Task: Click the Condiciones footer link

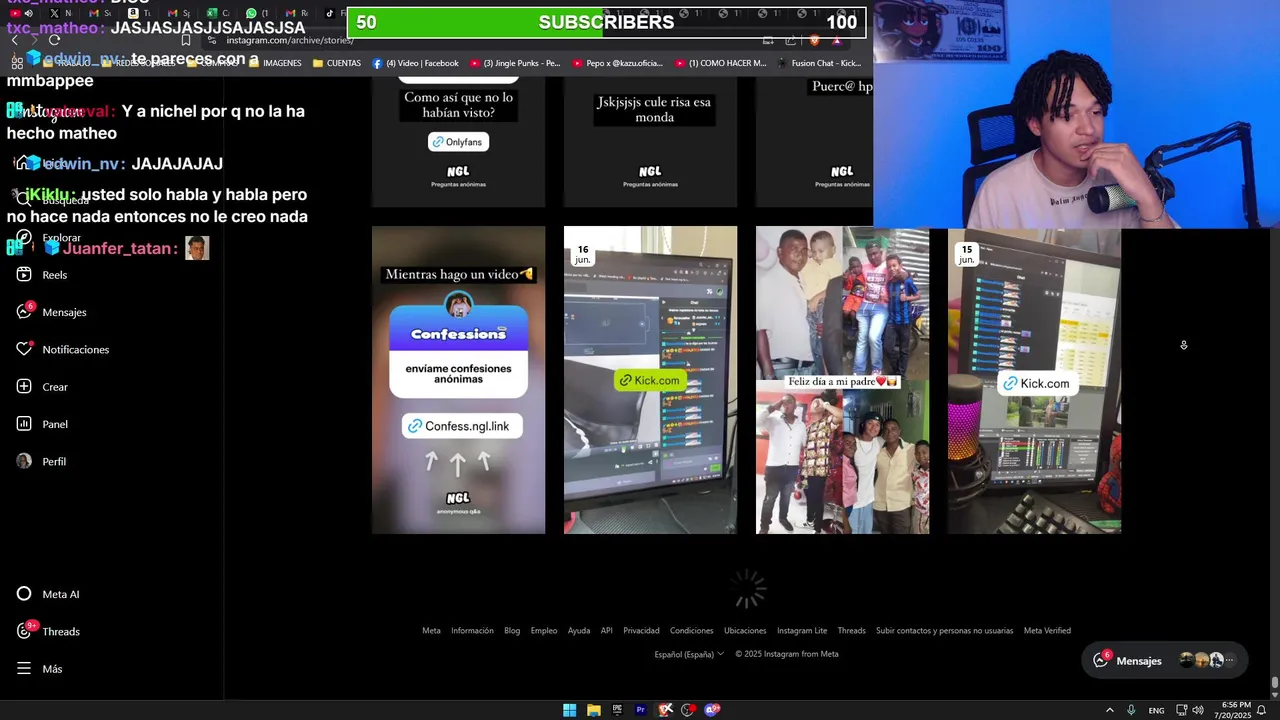Action: [x=692, y=631]
